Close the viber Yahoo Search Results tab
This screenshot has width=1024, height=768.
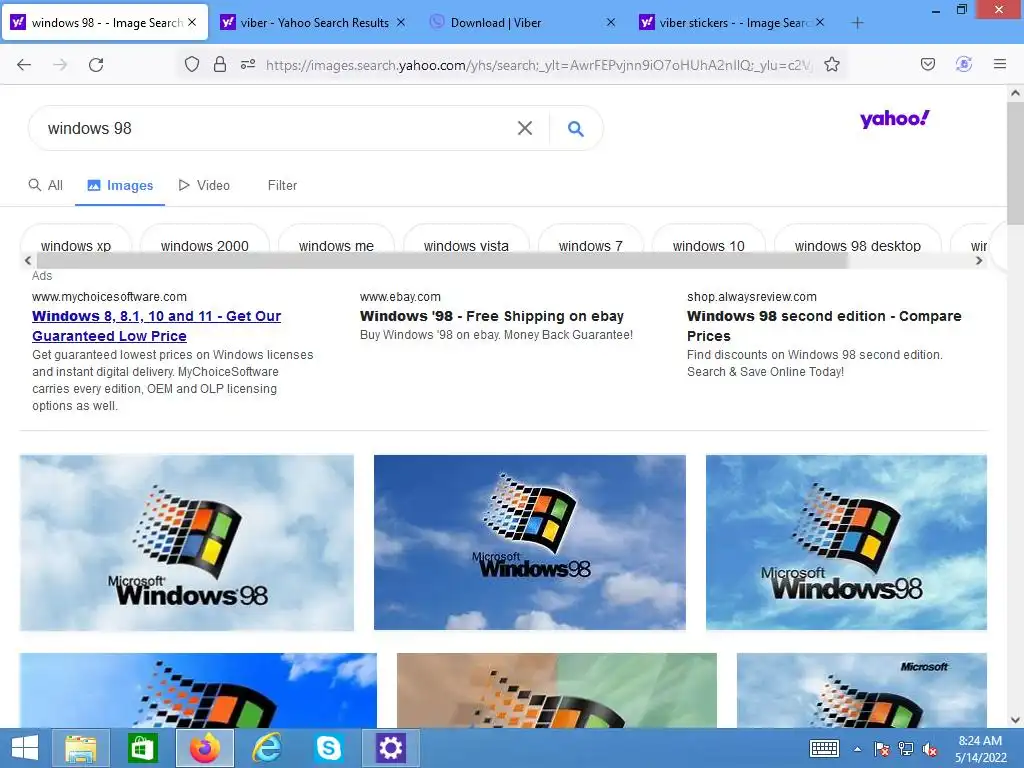click(x=401, y=22)
